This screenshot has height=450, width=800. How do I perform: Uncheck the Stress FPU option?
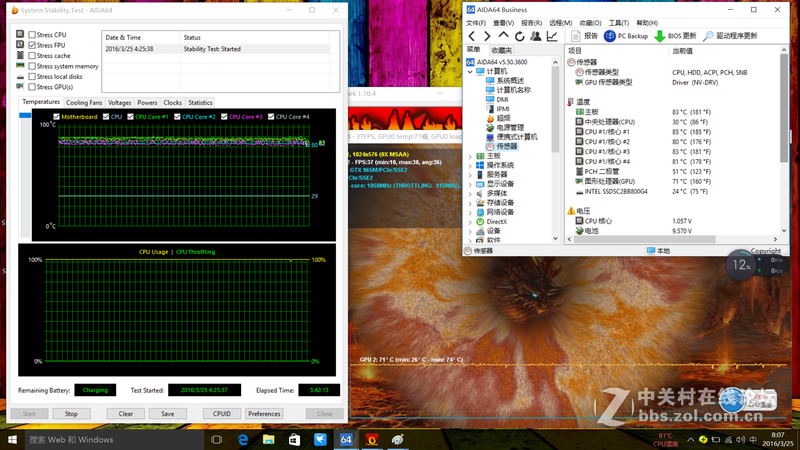point(33,45)
